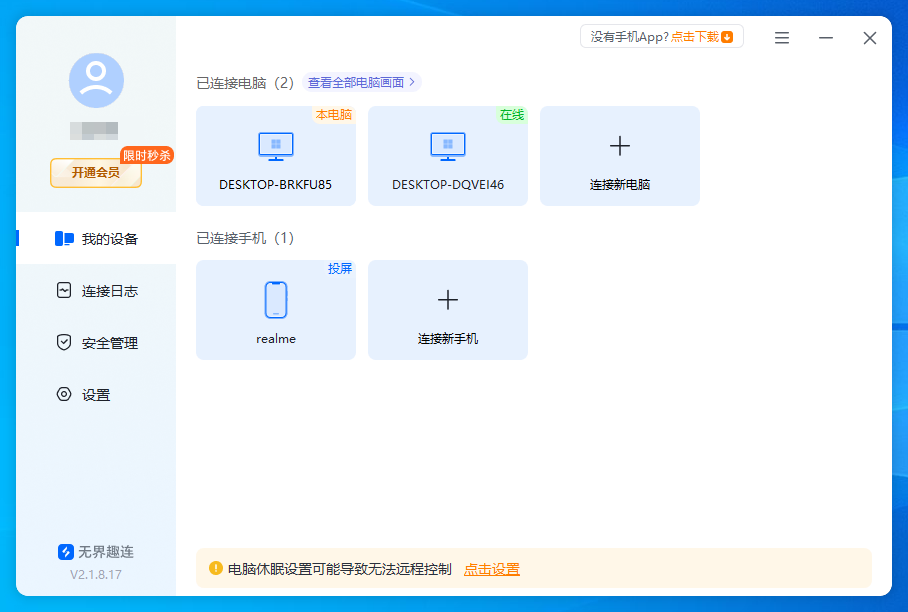Select the online DESKTOP-DQVEI46 computer card
This screenshot has width=908, height=612.
click(447, 156)
